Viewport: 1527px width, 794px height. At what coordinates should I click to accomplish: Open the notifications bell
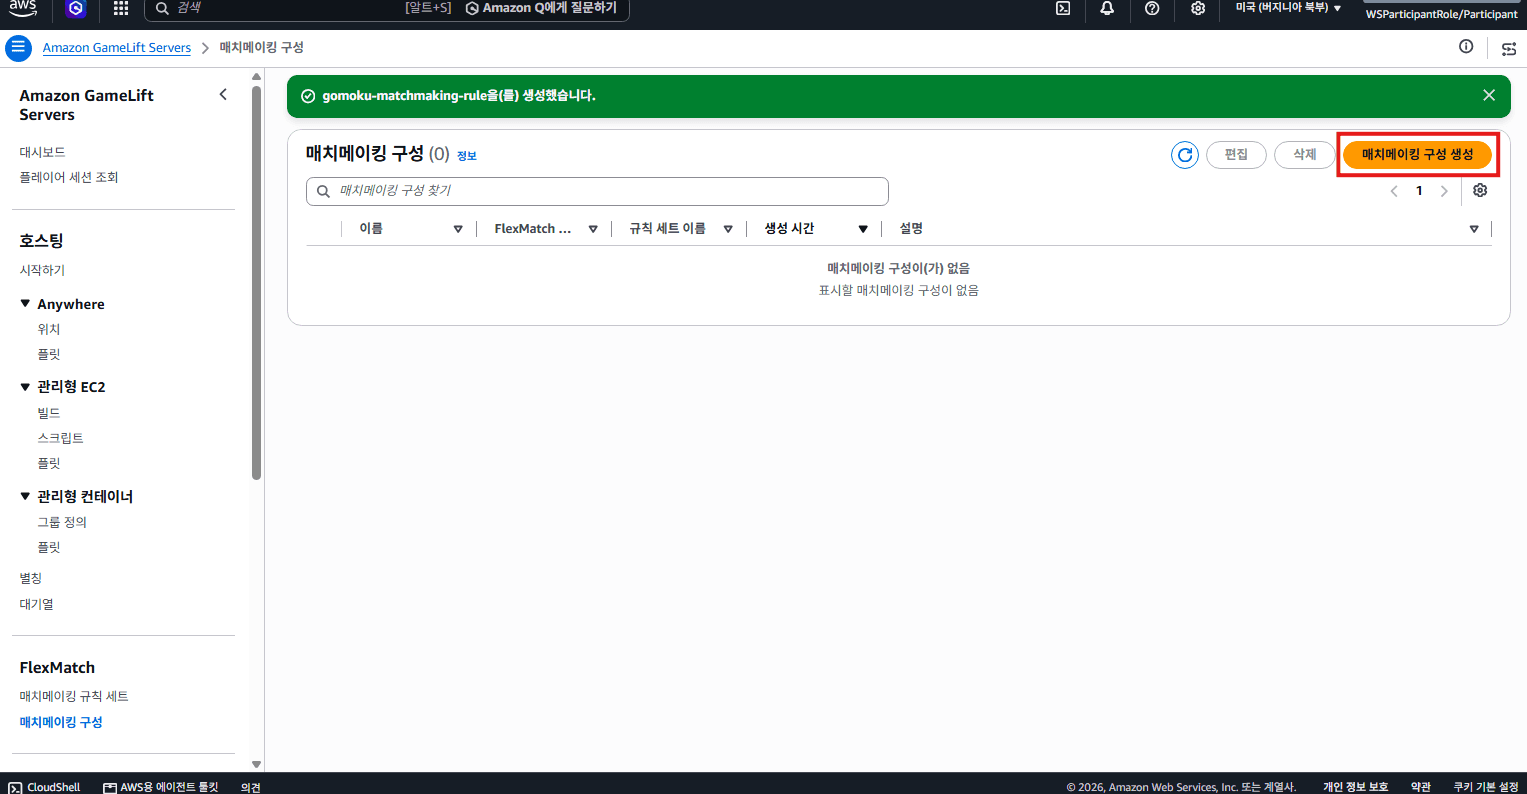pos(1107,8)
